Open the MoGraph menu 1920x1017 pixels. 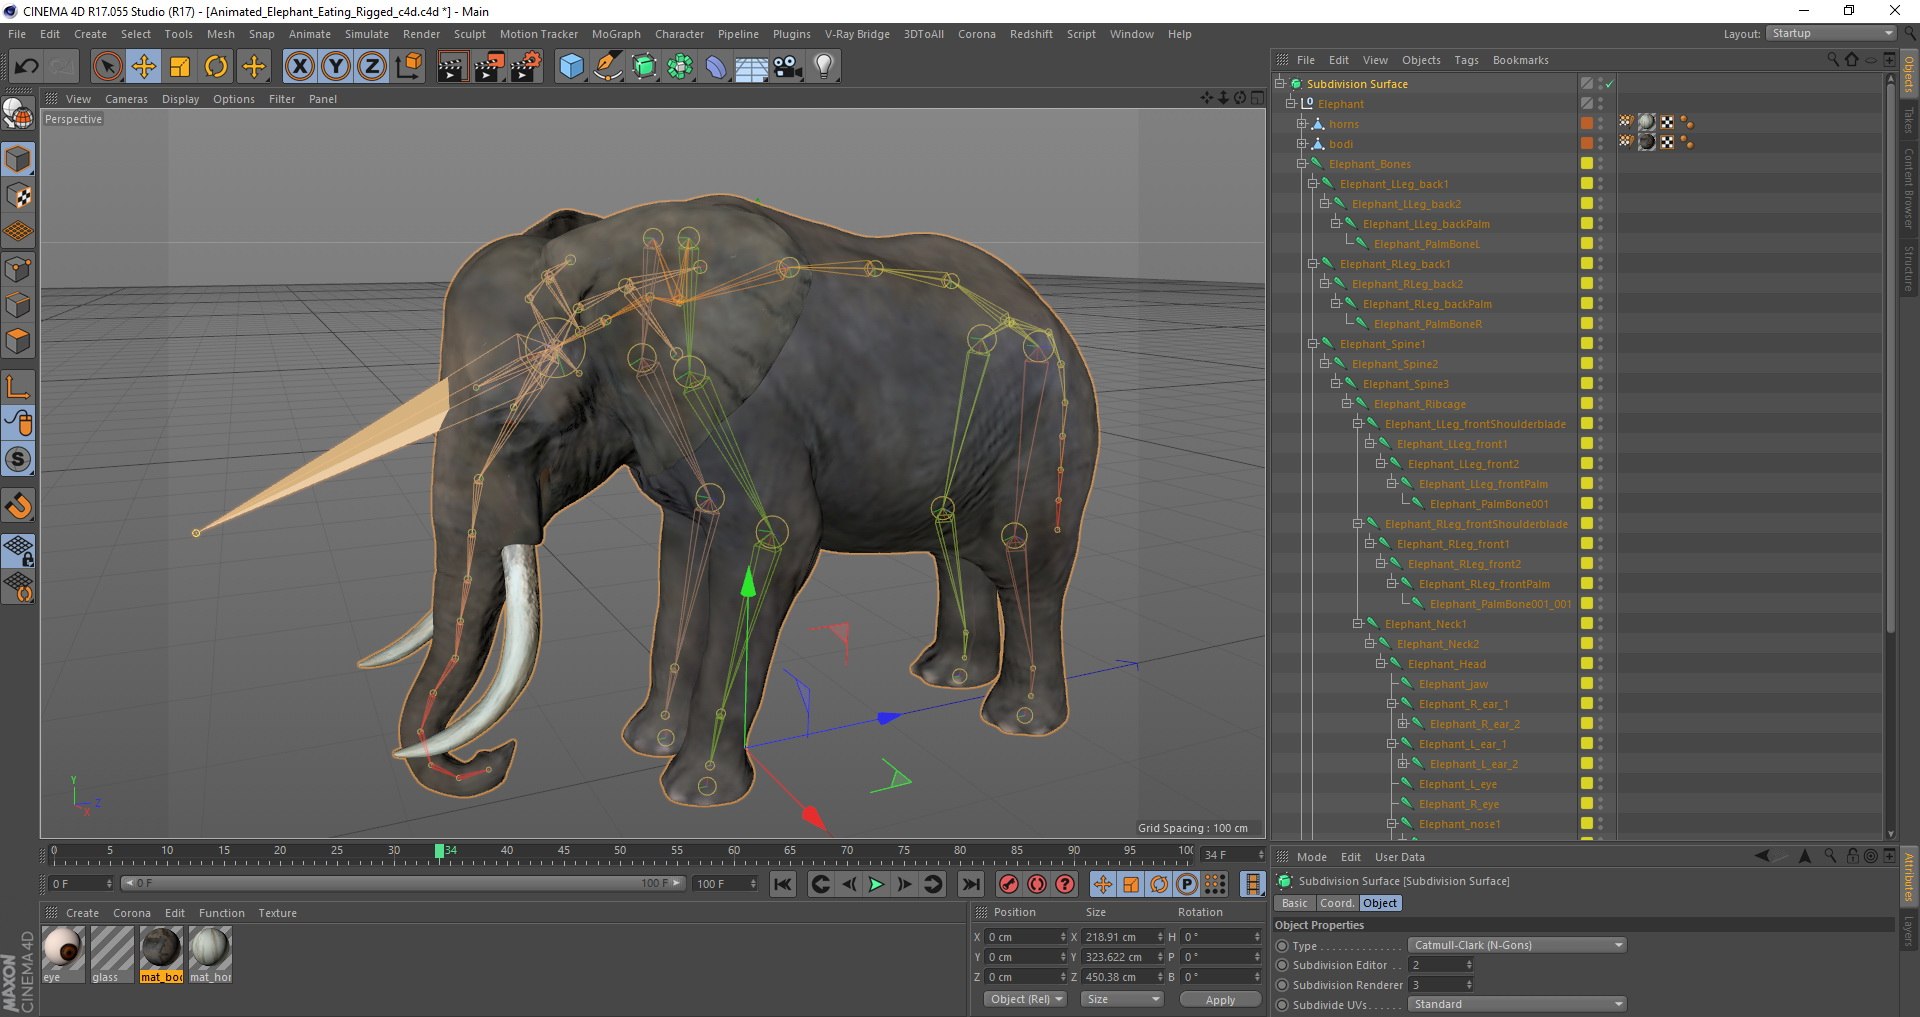click(616, 34)
